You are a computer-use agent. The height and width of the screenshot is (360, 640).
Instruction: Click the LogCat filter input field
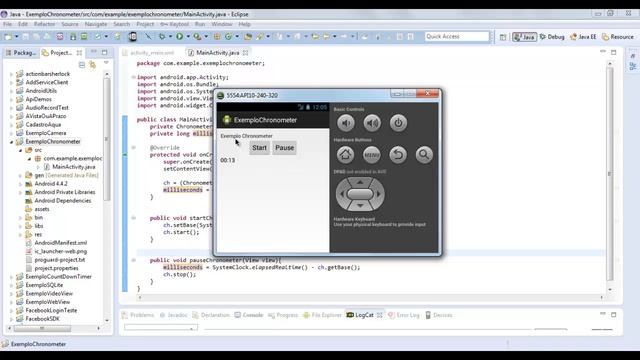pyautogui.click(x=161, y=327)
